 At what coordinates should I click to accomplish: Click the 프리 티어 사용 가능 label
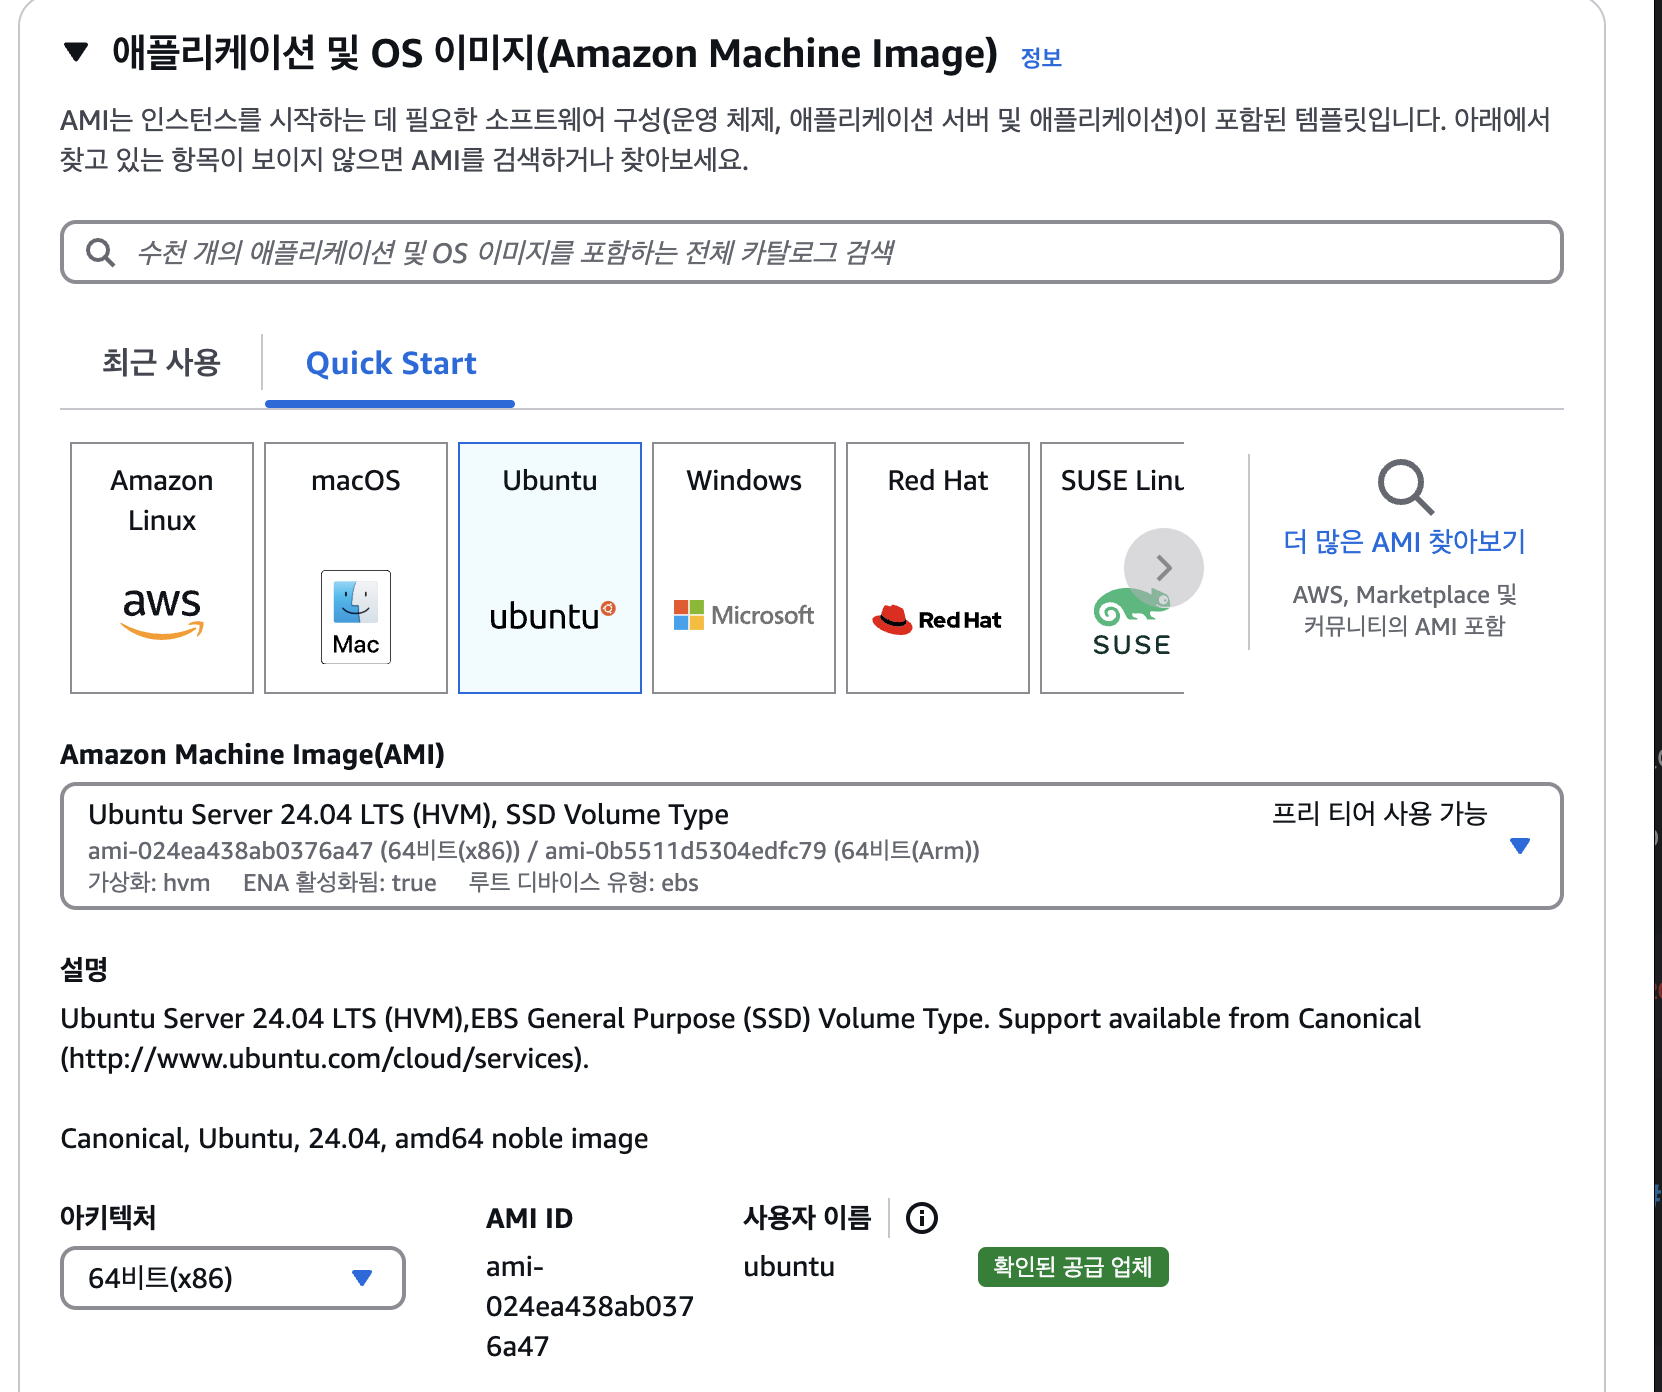tap(1379, 814)
